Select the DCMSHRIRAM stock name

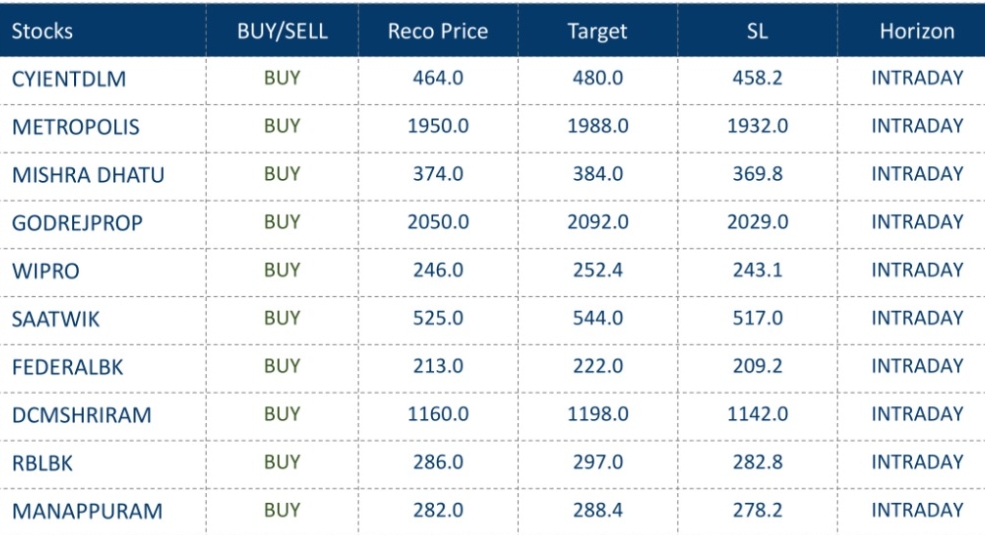(x=82, y=415)
